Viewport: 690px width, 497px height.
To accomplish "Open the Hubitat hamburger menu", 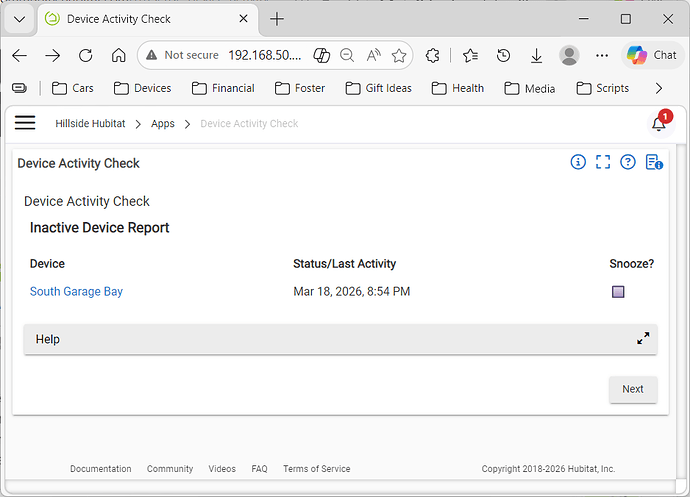I will pyautogui.click(x=25, y=123).
